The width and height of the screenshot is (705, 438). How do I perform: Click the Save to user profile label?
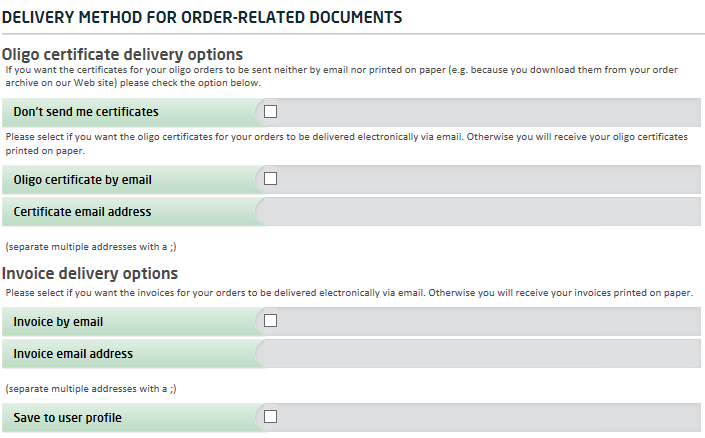[x=68, y=417]
